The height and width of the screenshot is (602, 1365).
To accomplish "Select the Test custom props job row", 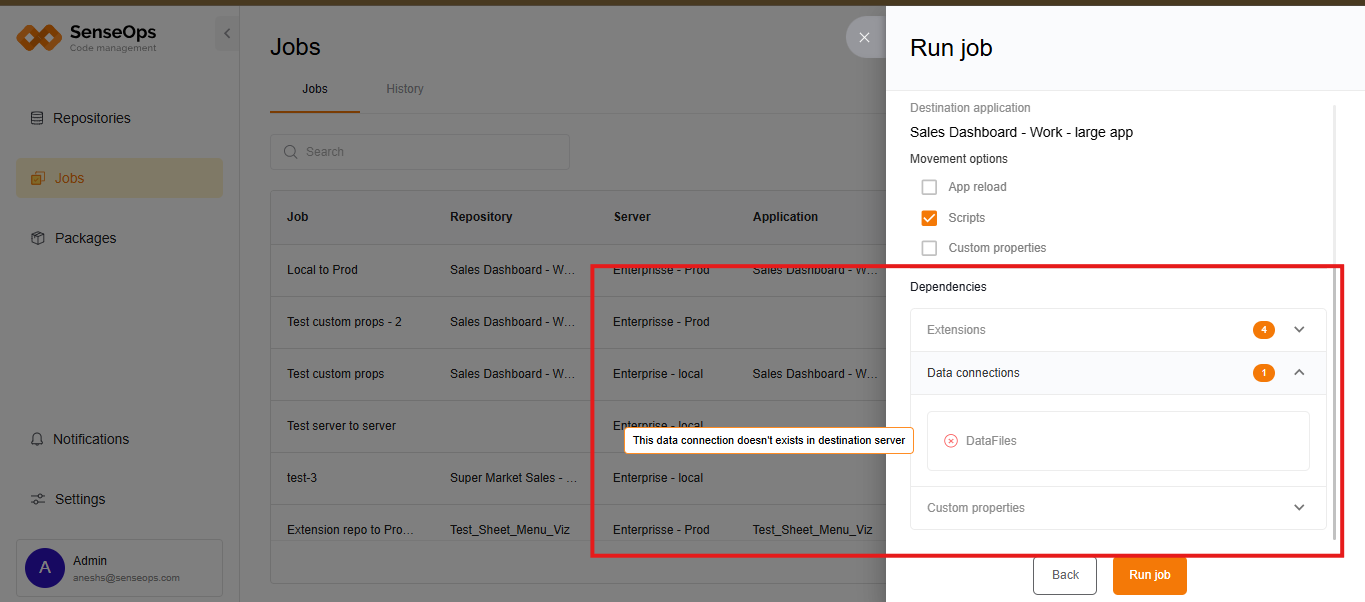I will (x=578, y=374).
